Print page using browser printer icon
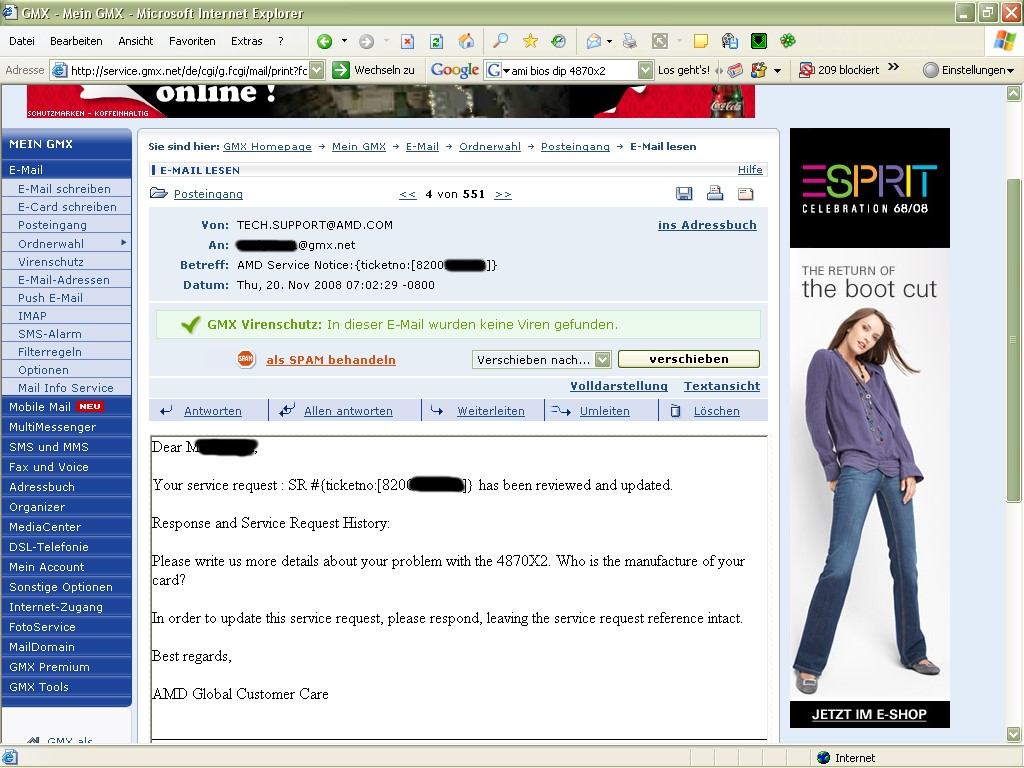This screenshot has width=1024, height=768. coord(630,41)
